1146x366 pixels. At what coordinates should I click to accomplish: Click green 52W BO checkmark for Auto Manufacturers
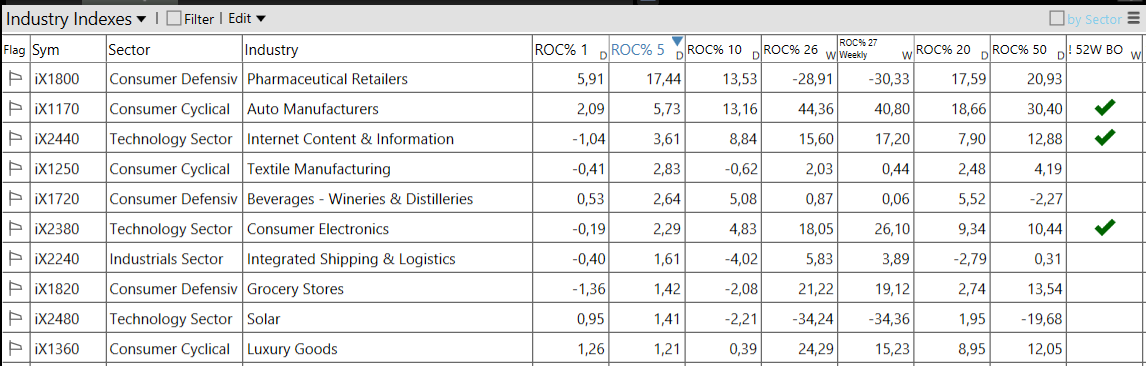(x=1105, y=109)
